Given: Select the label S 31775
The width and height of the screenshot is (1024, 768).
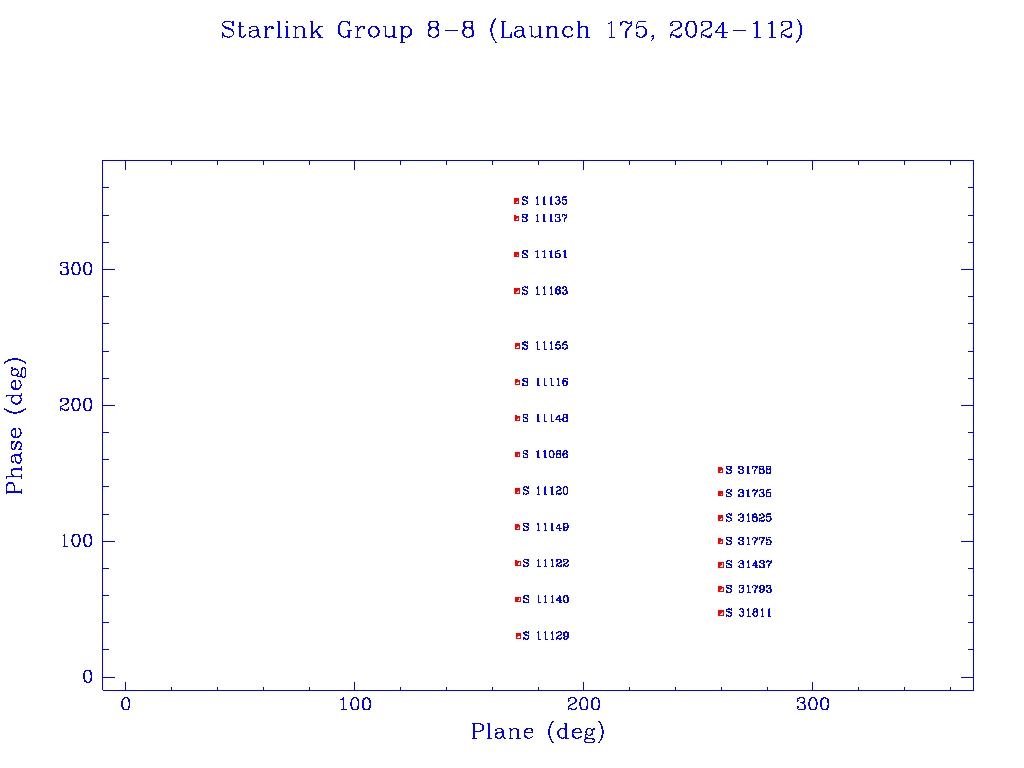Looking at the screenshot, I should tap(748, 541).
